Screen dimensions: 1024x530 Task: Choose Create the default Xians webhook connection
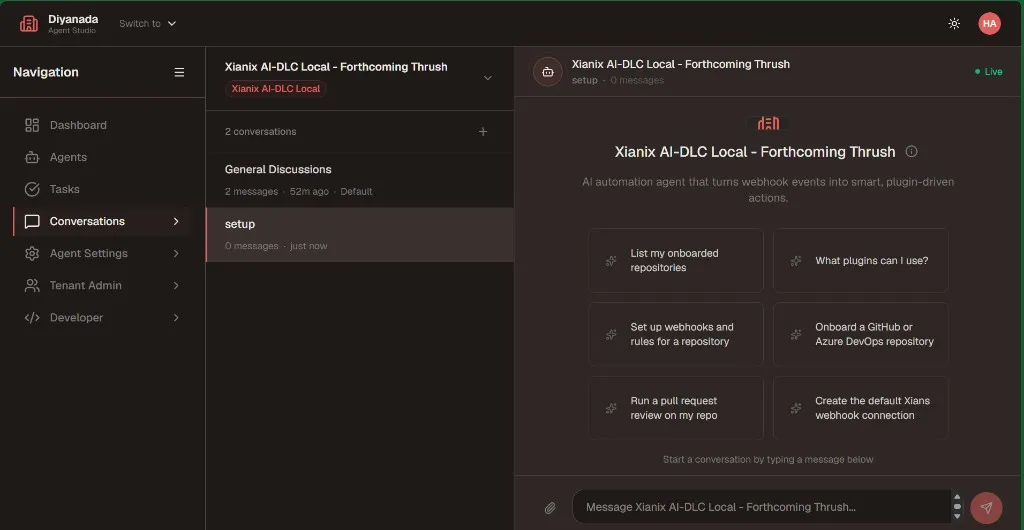pyautogui.click(x=861, y=408)
